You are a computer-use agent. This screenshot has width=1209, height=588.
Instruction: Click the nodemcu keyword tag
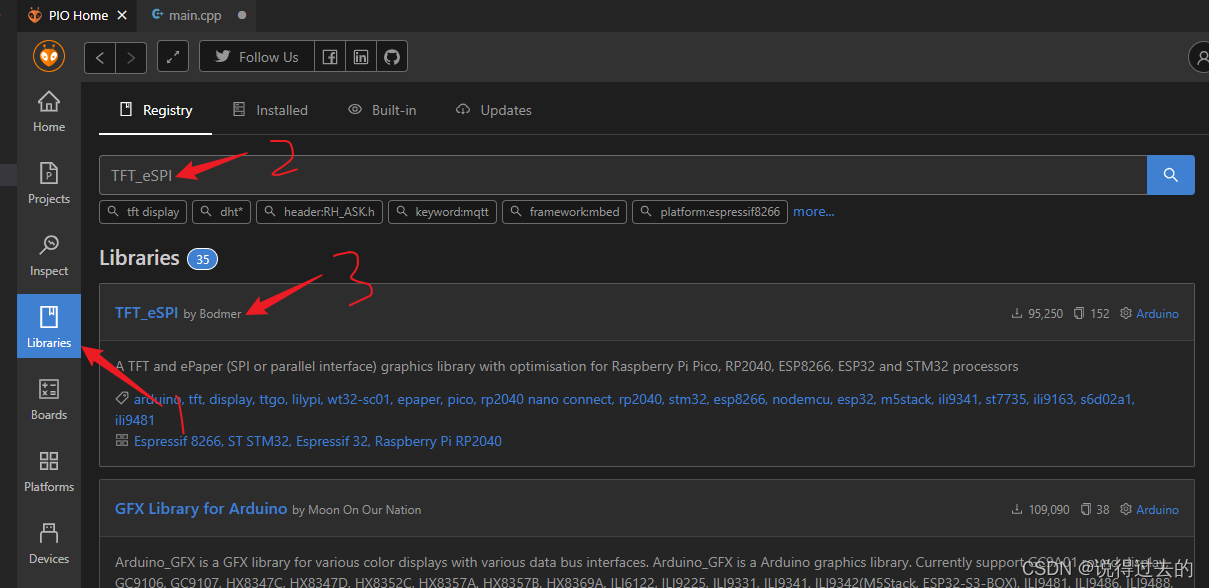(800, 399)
